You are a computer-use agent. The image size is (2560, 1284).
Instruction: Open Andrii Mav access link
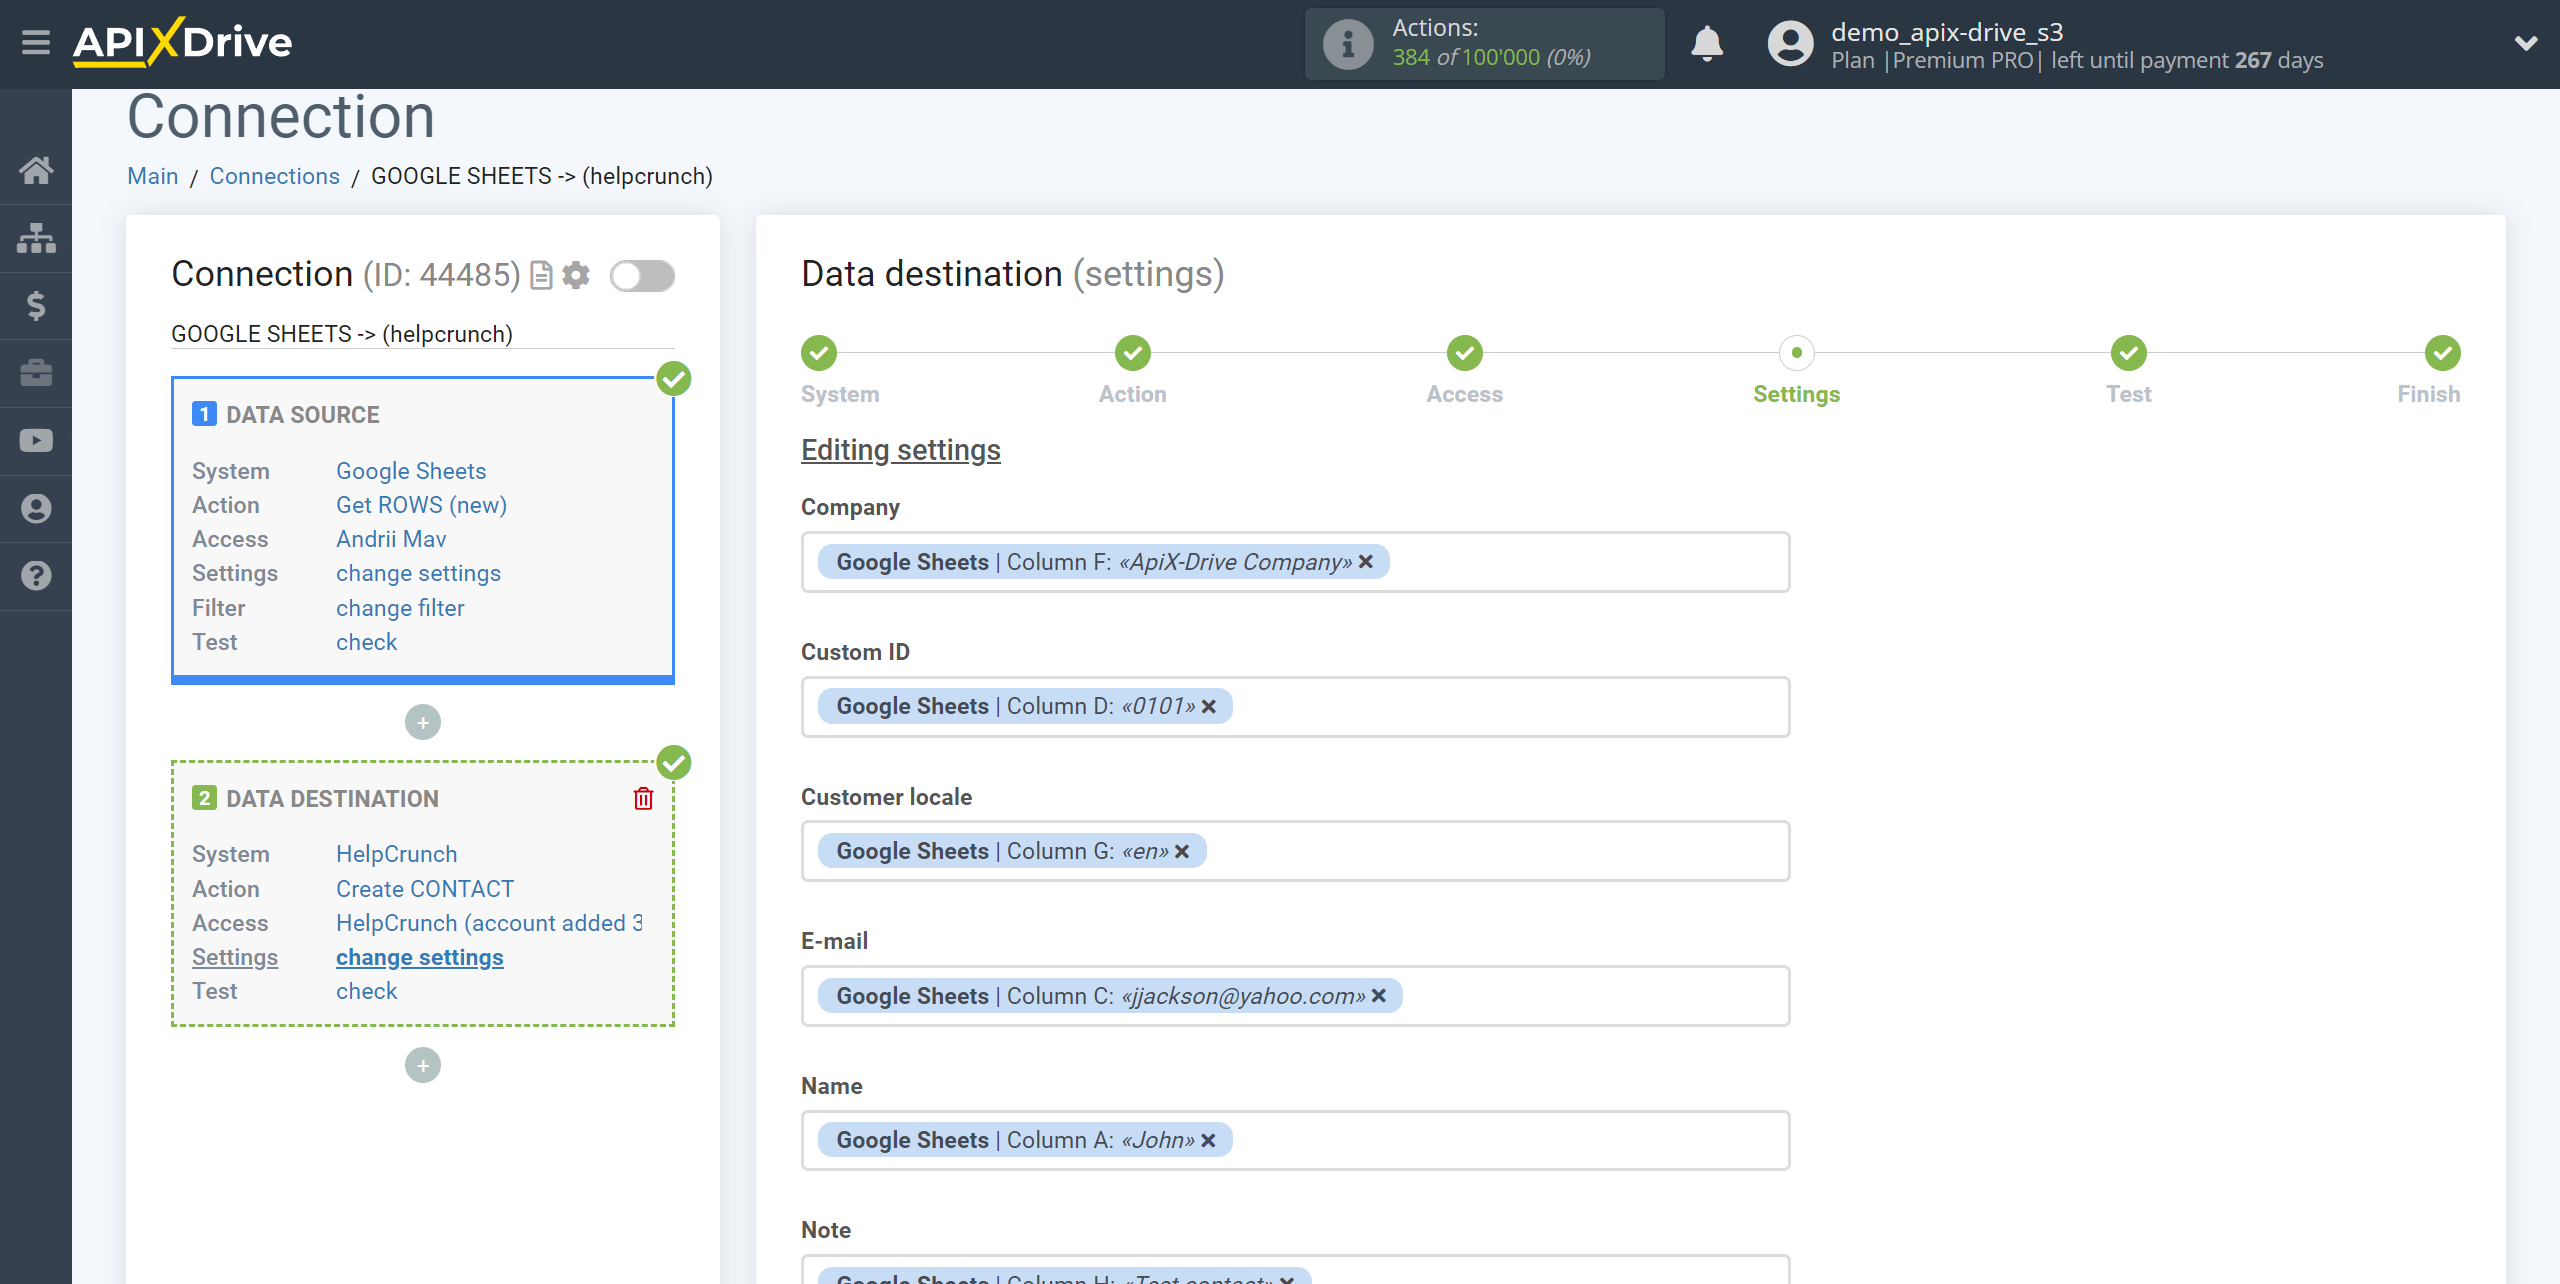click(x=391, y=539)
